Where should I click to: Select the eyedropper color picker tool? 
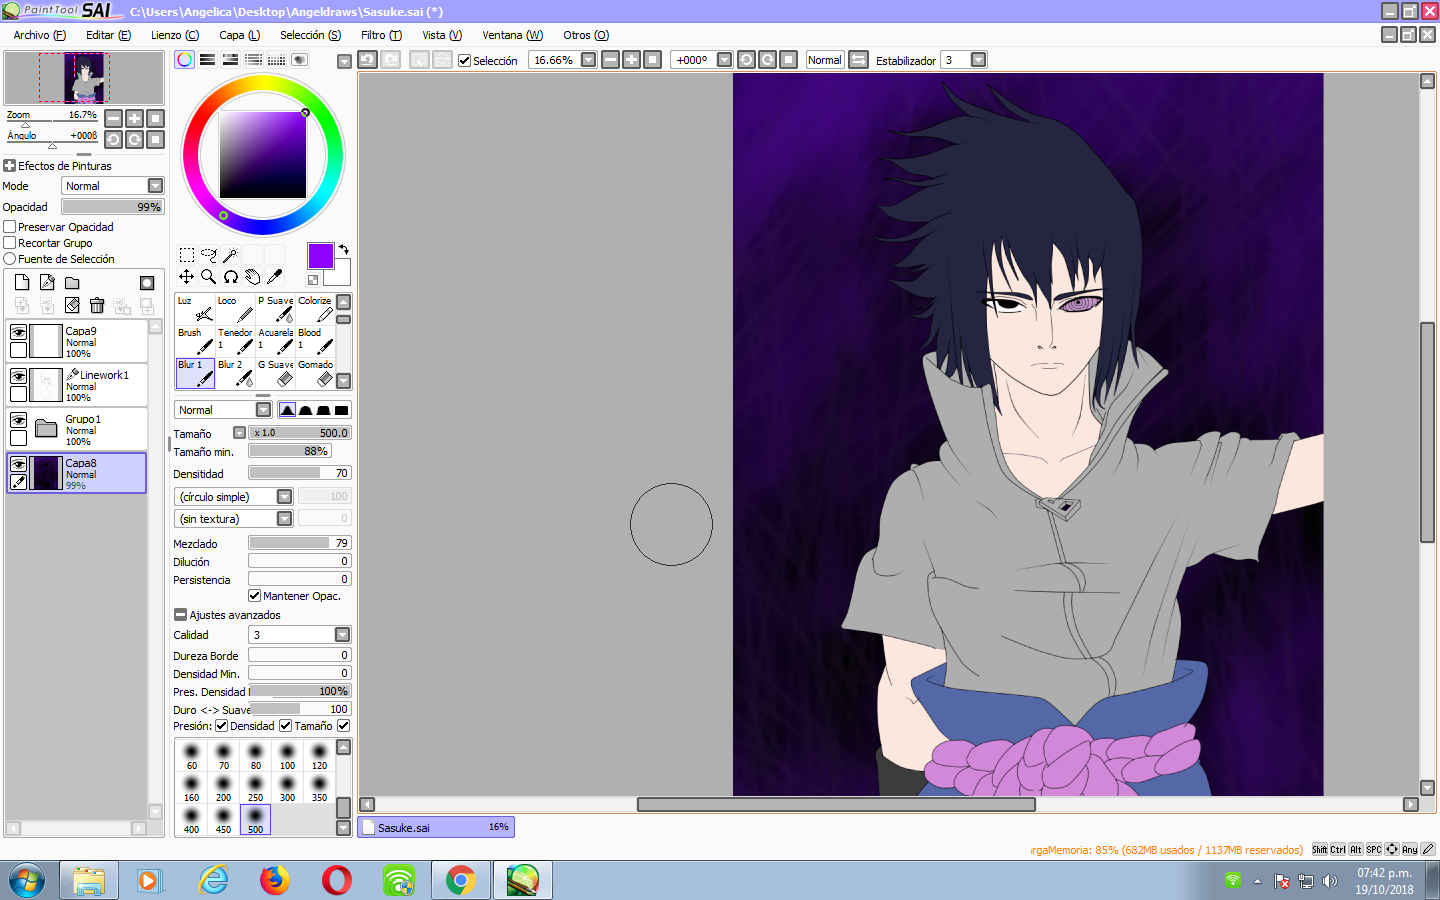point(275,277)
